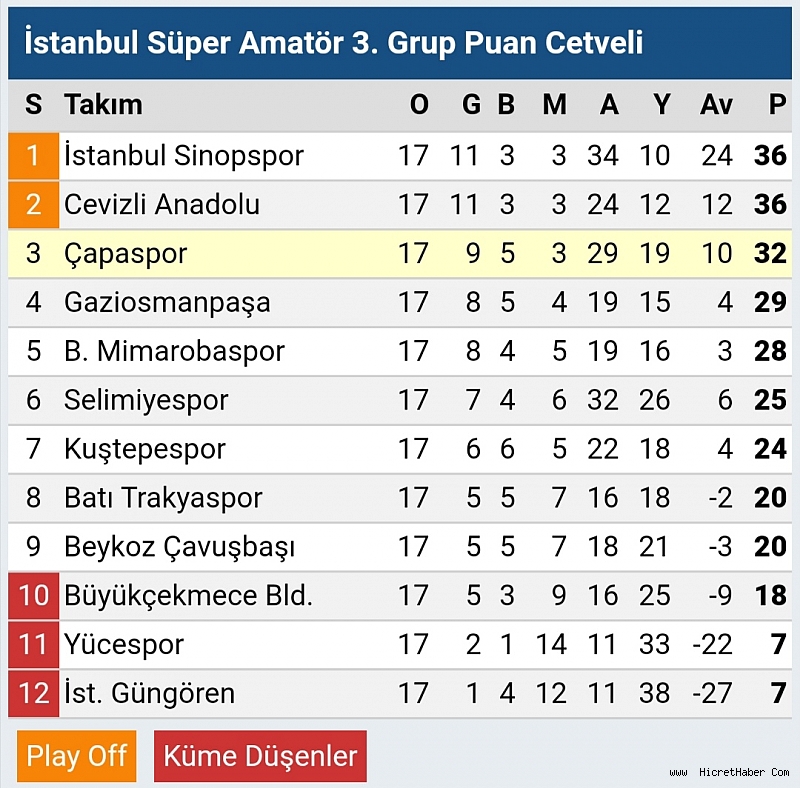Click the orange Play Off legend button
Screen dimensions: 800x788
click(x=77, y=756)
